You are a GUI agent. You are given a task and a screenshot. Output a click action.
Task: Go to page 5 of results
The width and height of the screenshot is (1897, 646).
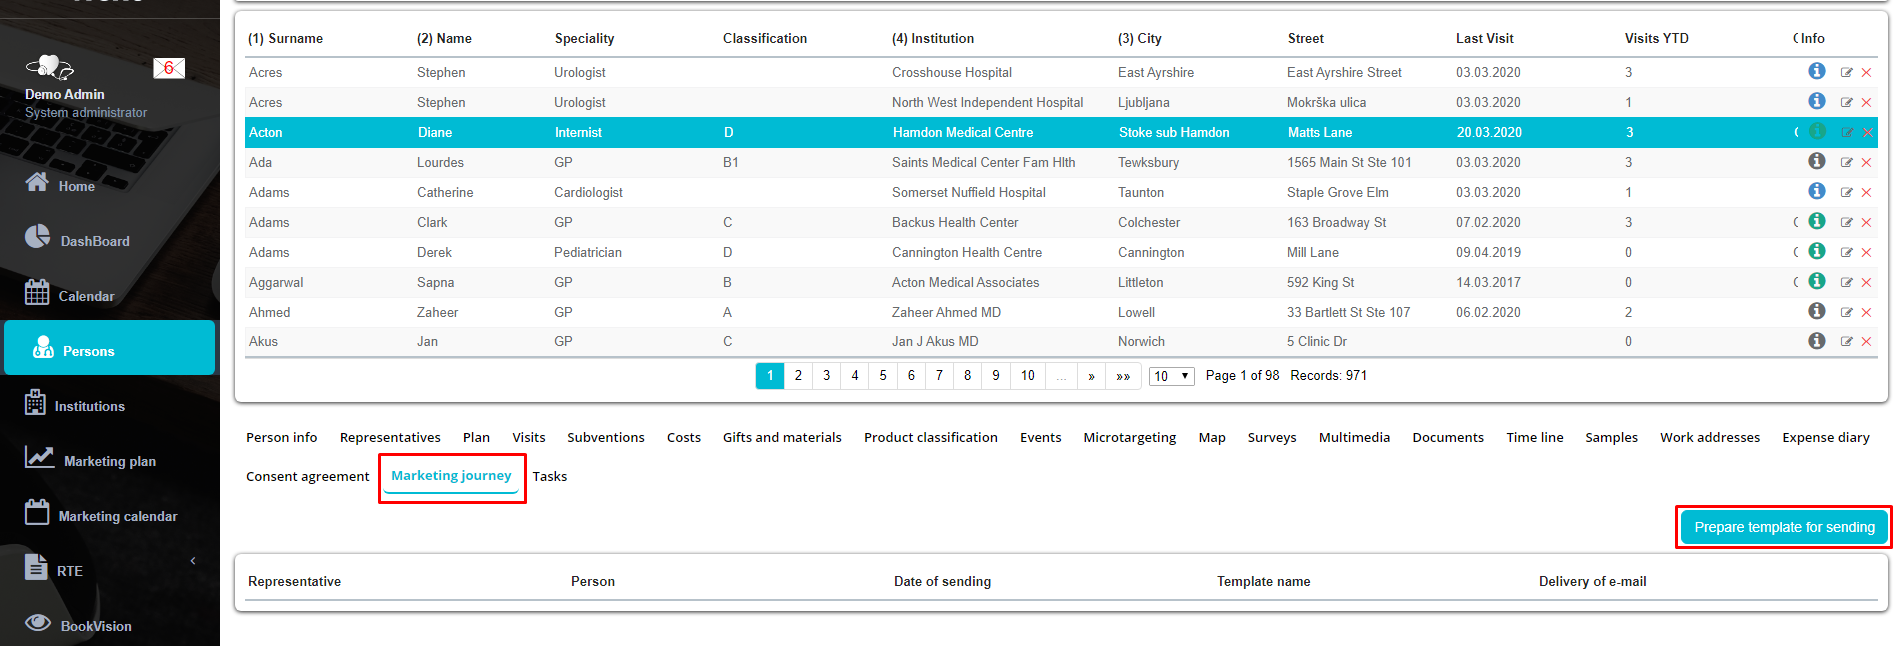click(882, 376)
